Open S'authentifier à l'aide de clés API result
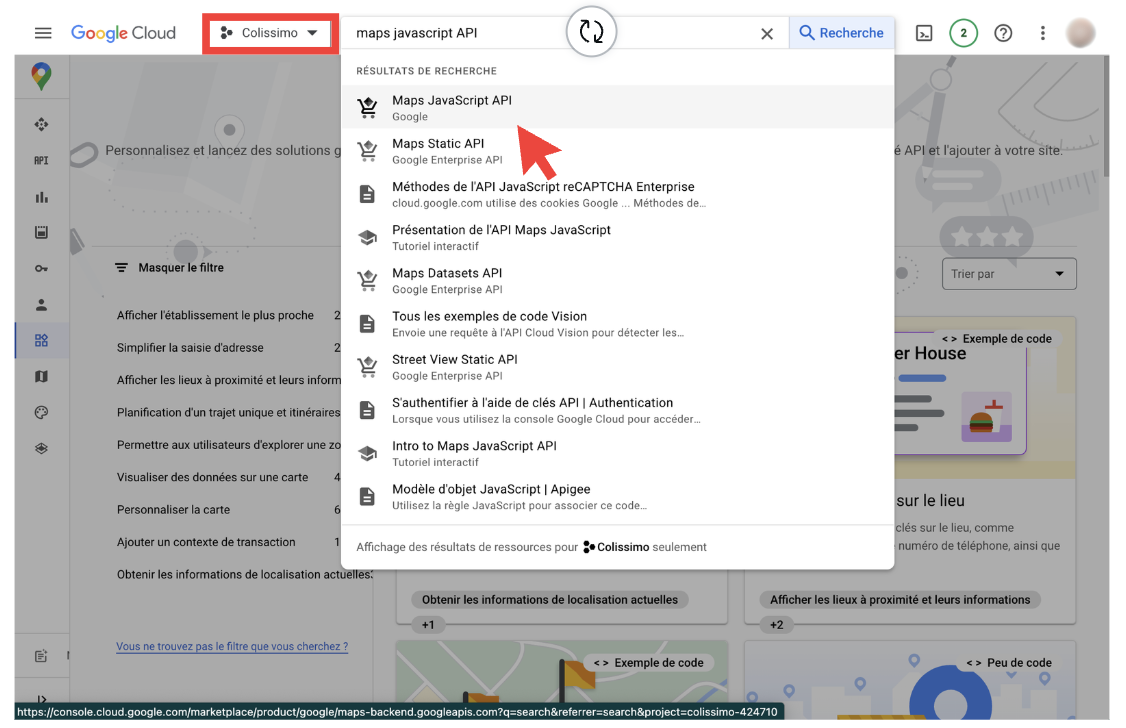 point(618,410)
